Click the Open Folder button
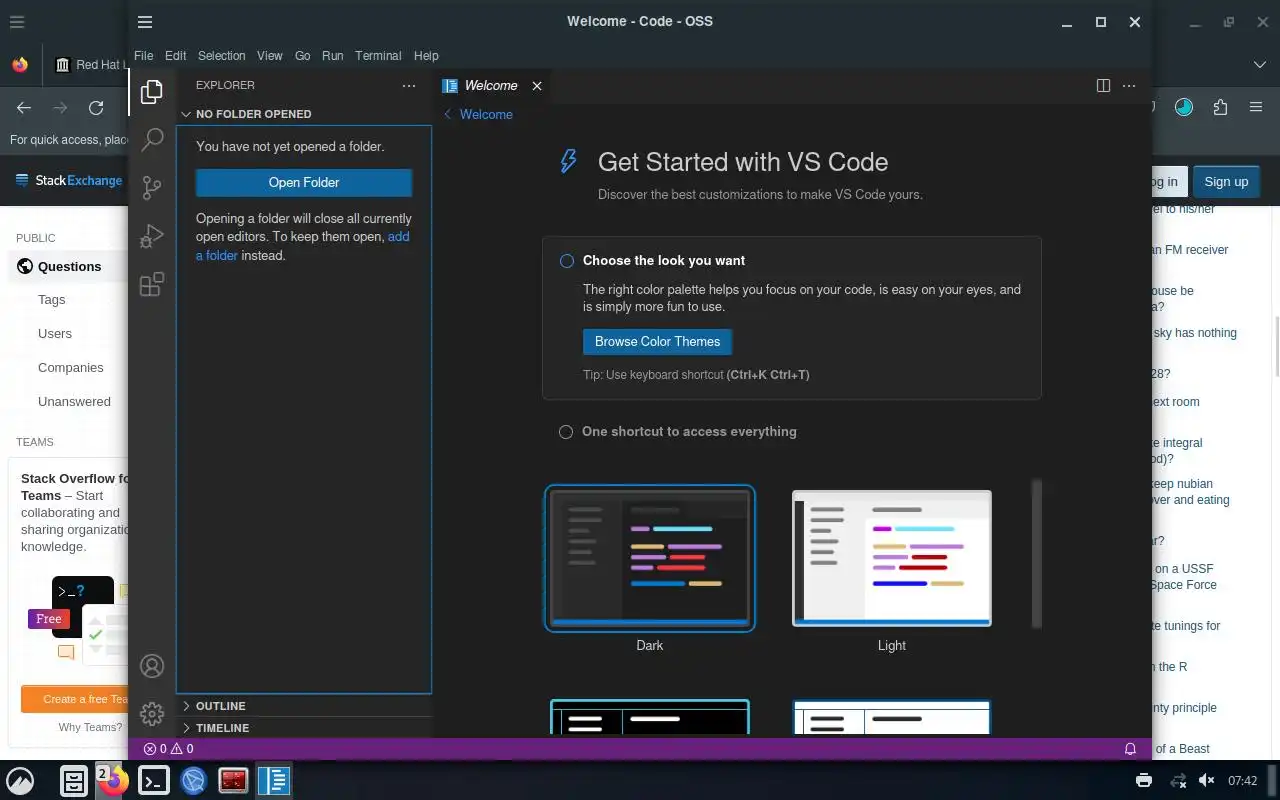 tap(304, 182)
